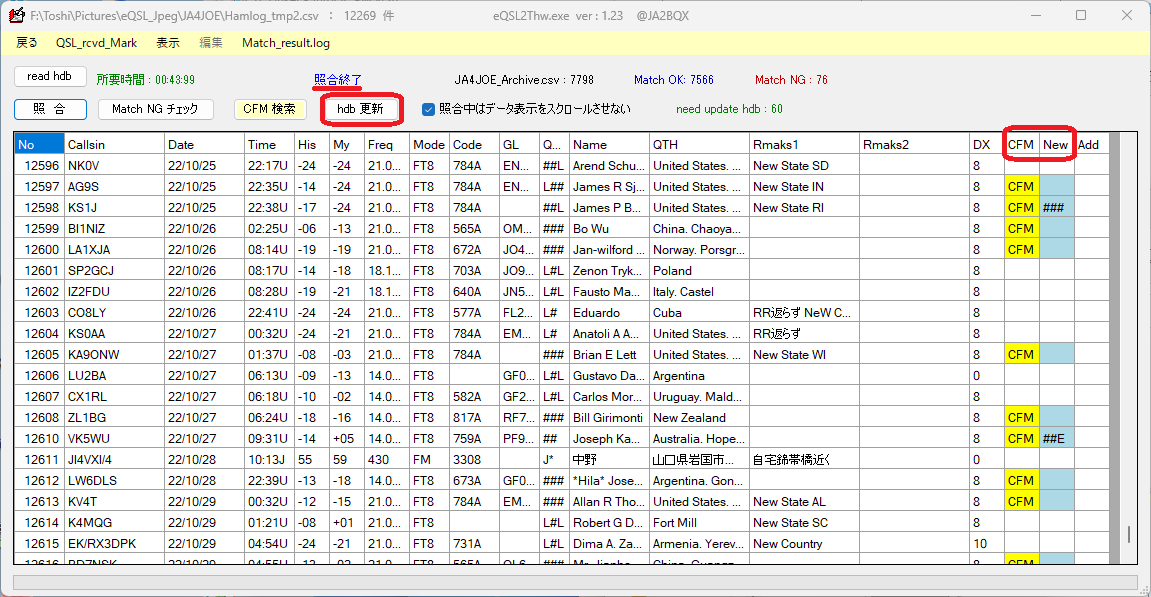Screen dimensions: 1151x597
Task: Uncheck the 照合中はデータ表示をスクロールさせない checkbox
Action: click(427, 110)
